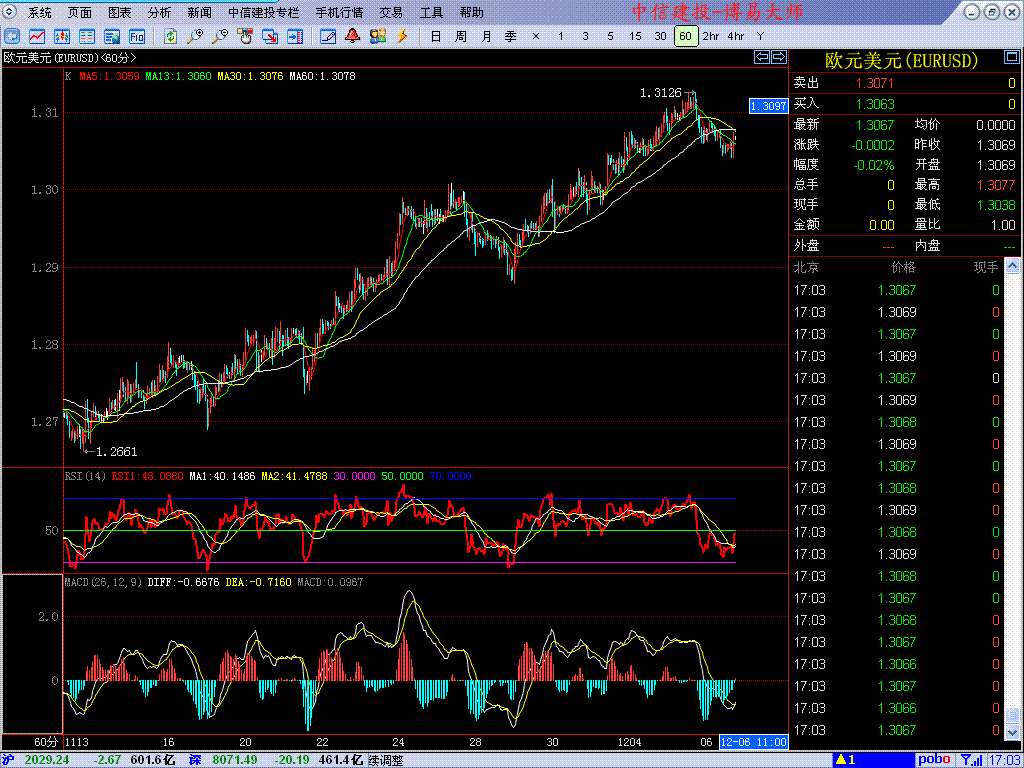Image resolution: width=1024 pixels, height=768 pixels.
Task: Open the 工具 menu
Action: 431,12
